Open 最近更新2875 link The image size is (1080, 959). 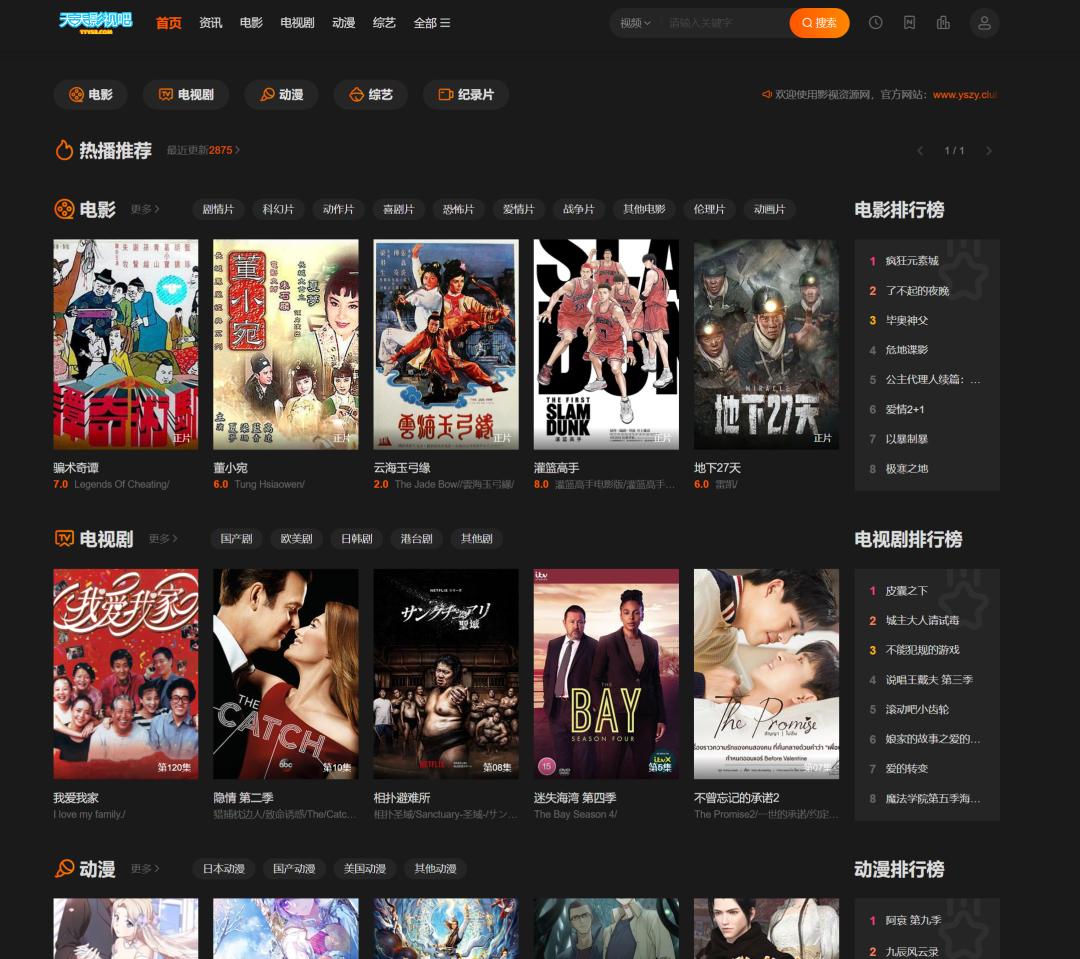pyautogui.click(x=203, y=150)
